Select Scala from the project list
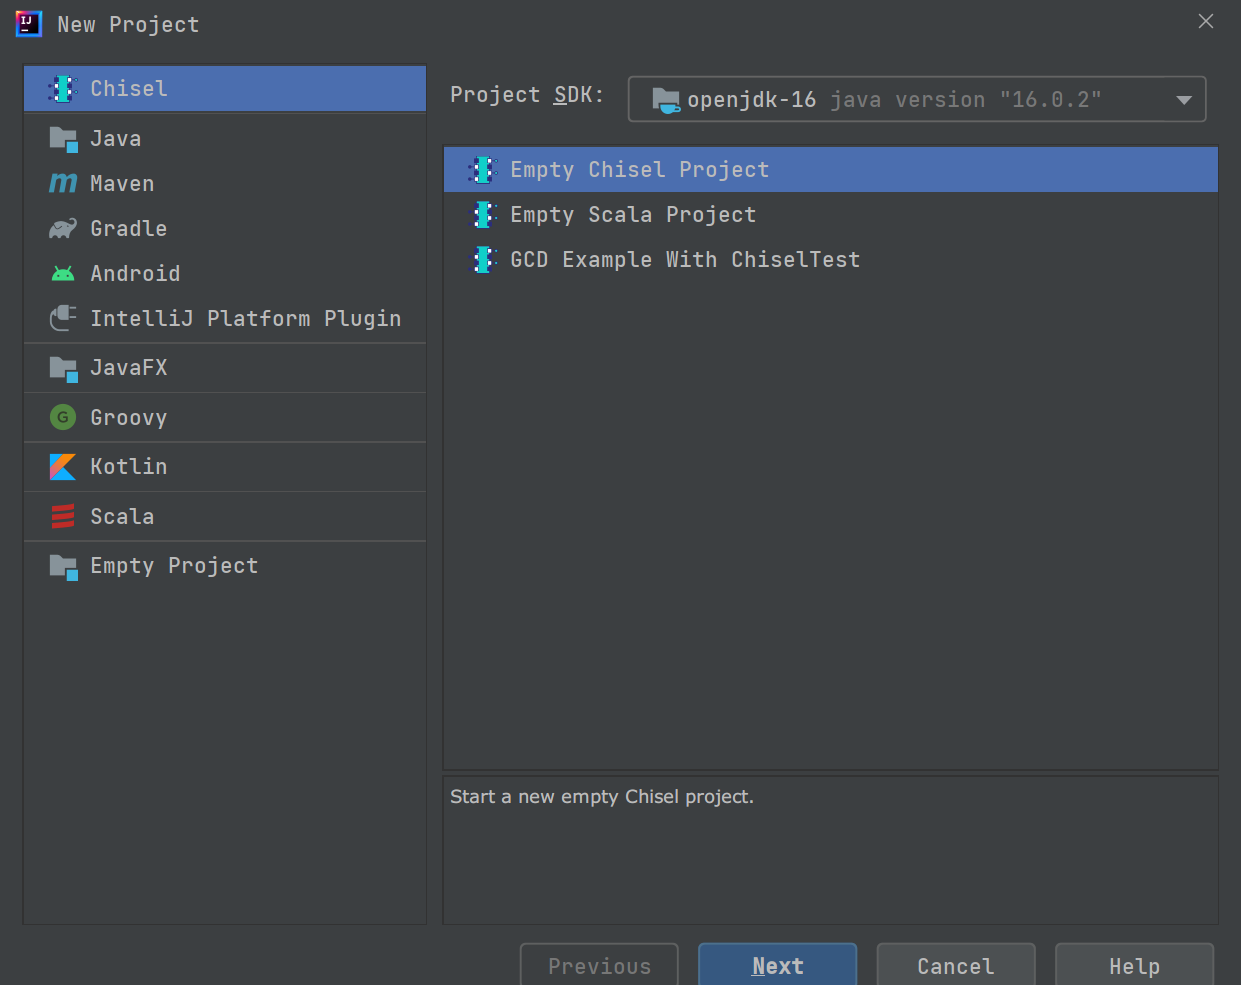 coord(225,516)
